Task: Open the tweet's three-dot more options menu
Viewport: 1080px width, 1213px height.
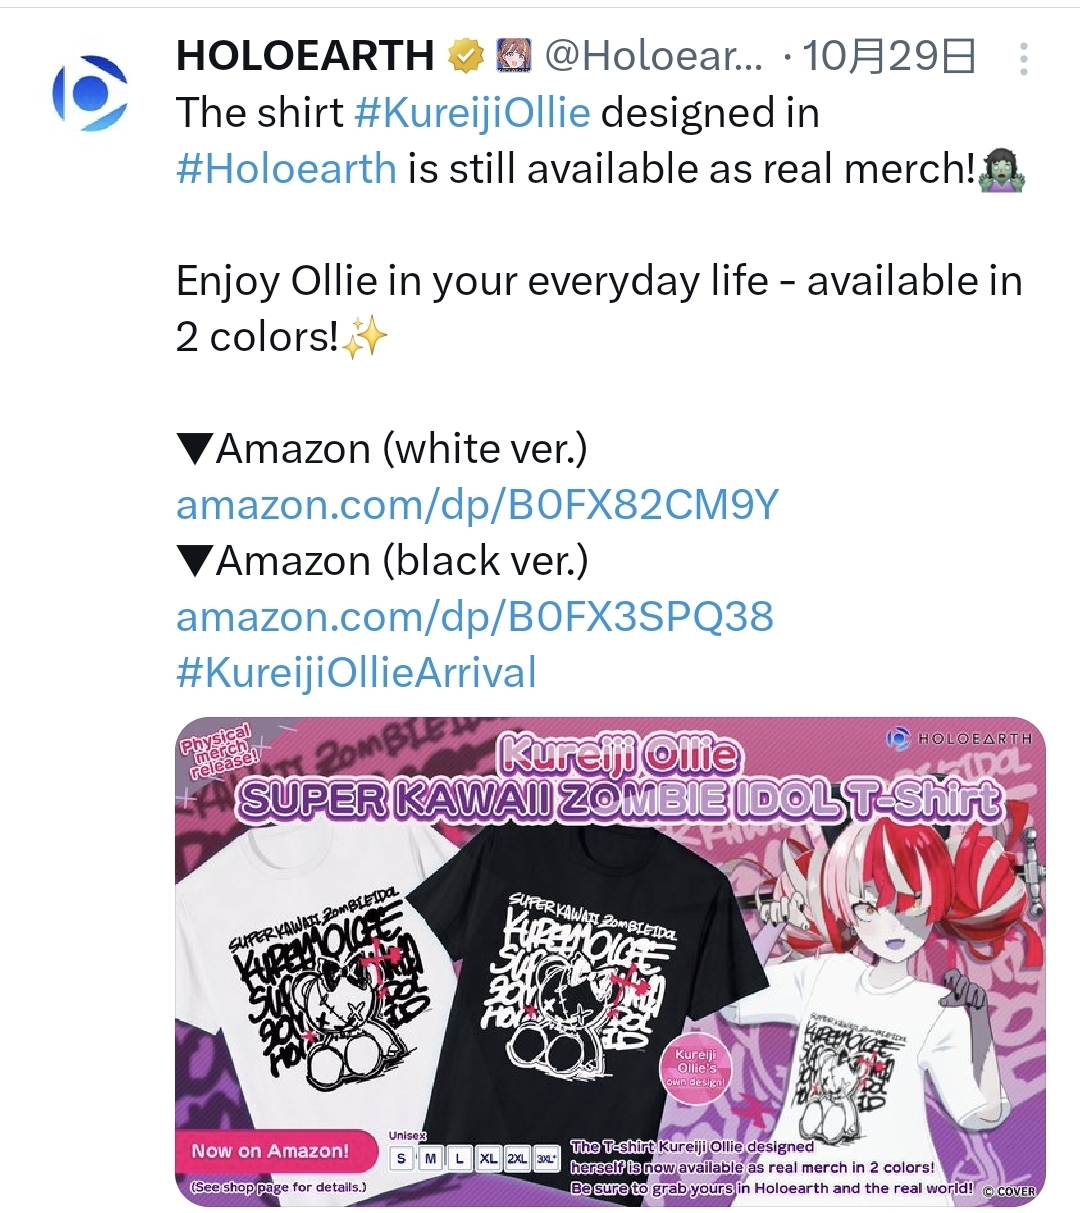Action: tap(1023, 59)
